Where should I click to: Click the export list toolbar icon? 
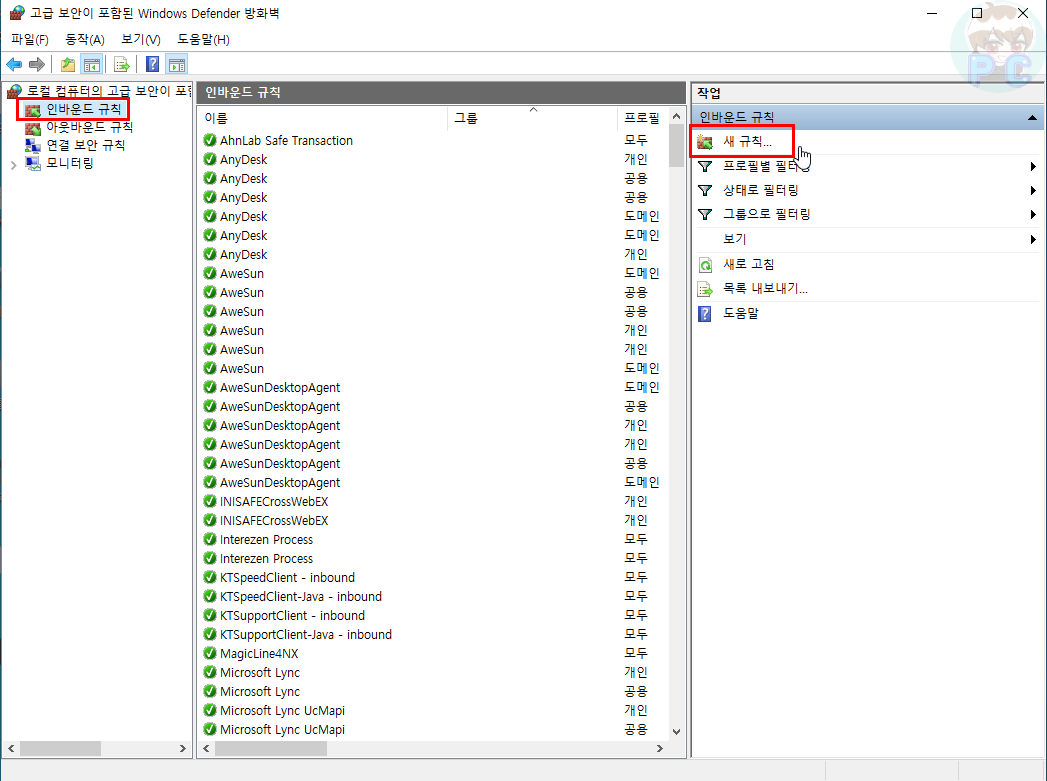coord(122,65)
